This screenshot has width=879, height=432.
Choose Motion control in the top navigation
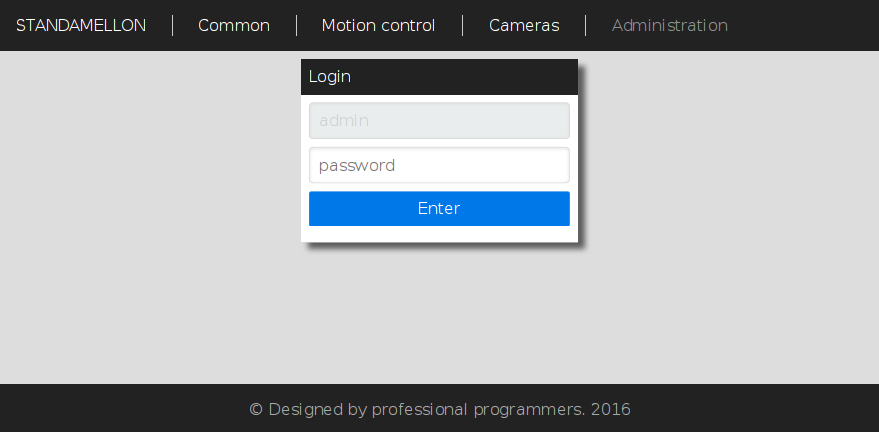(x=378, y=25)
